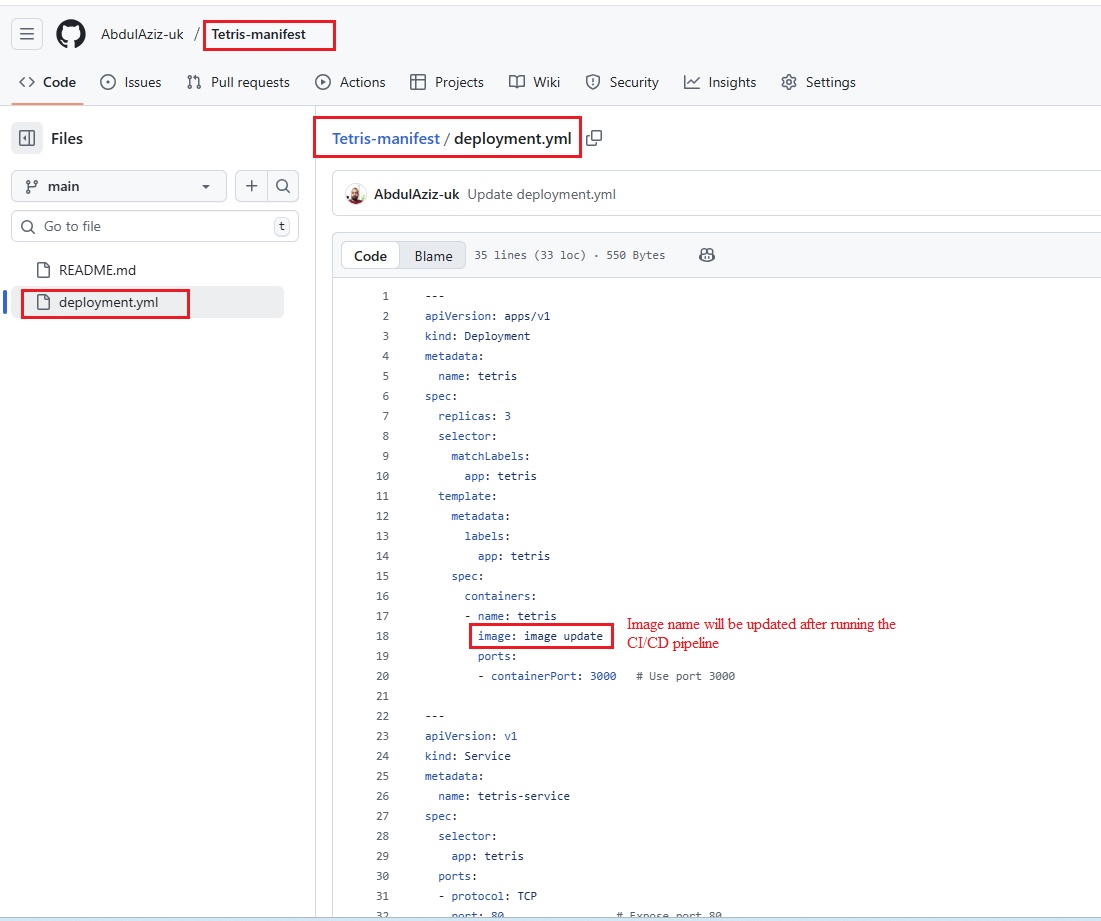Click the search magnifier icon in Files

283,186
